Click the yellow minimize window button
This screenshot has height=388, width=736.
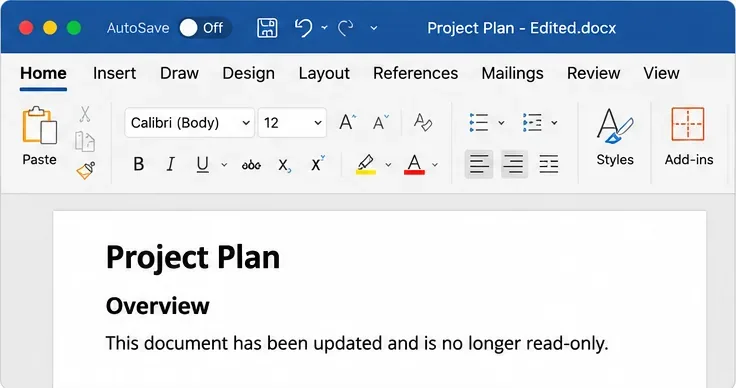50,28
